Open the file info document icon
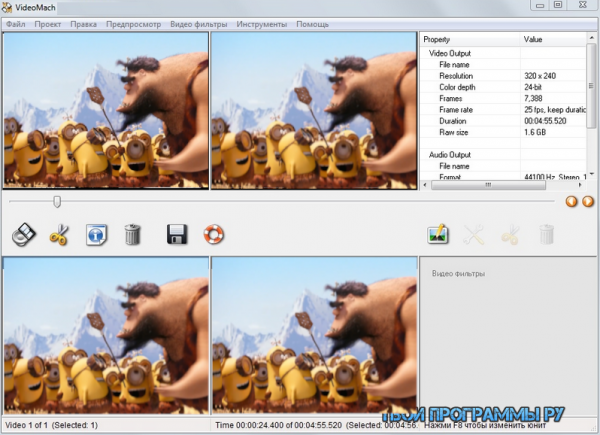 click(96, 235)
